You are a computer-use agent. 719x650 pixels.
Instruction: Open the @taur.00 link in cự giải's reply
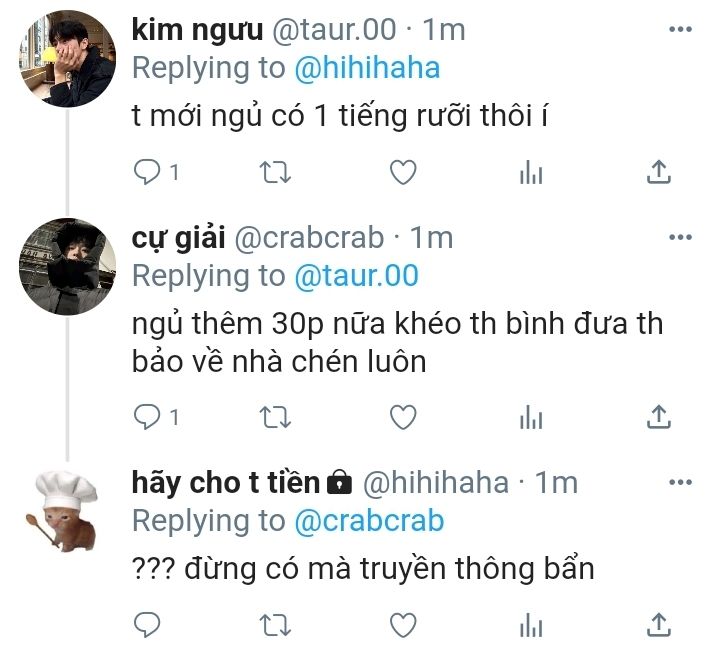pos(356,275)
